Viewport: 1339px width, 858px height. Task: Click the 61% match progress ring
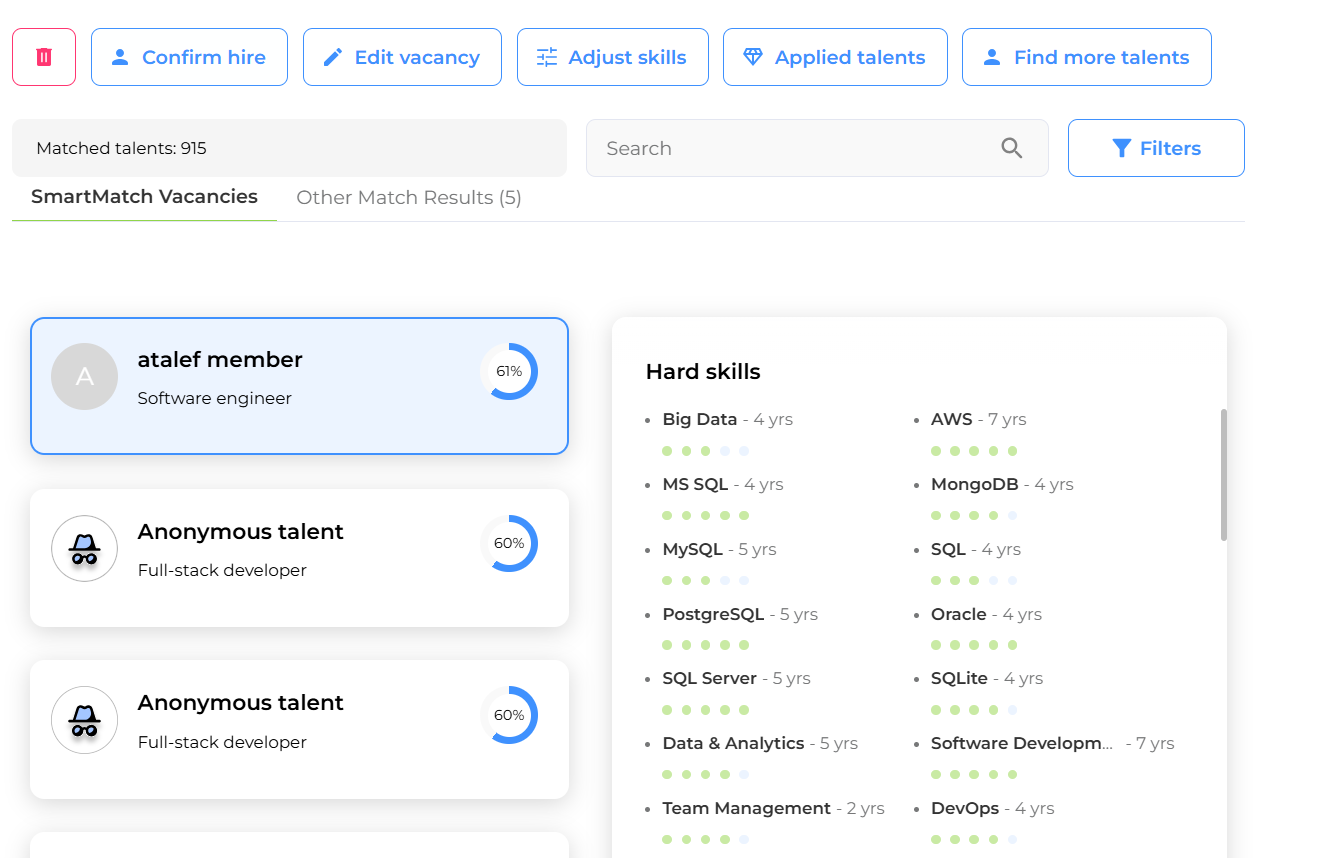tap(509, 371)
